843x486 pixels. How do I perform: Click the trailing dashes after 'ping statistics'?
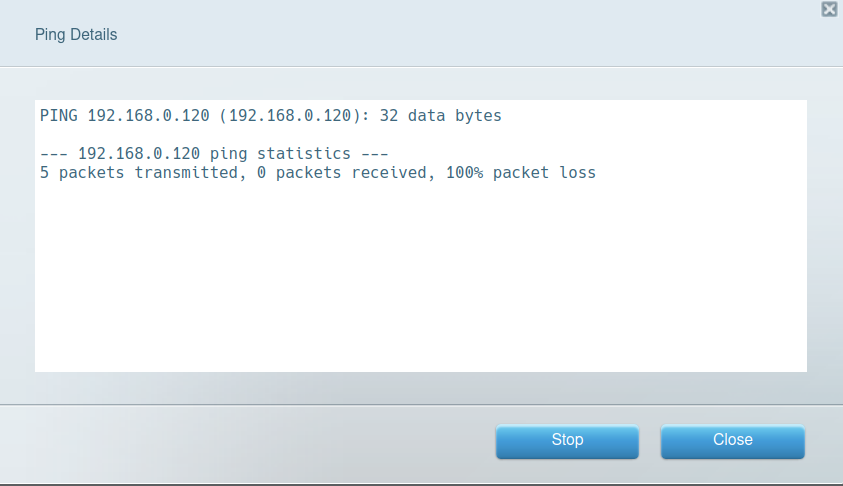pos(374,154)
